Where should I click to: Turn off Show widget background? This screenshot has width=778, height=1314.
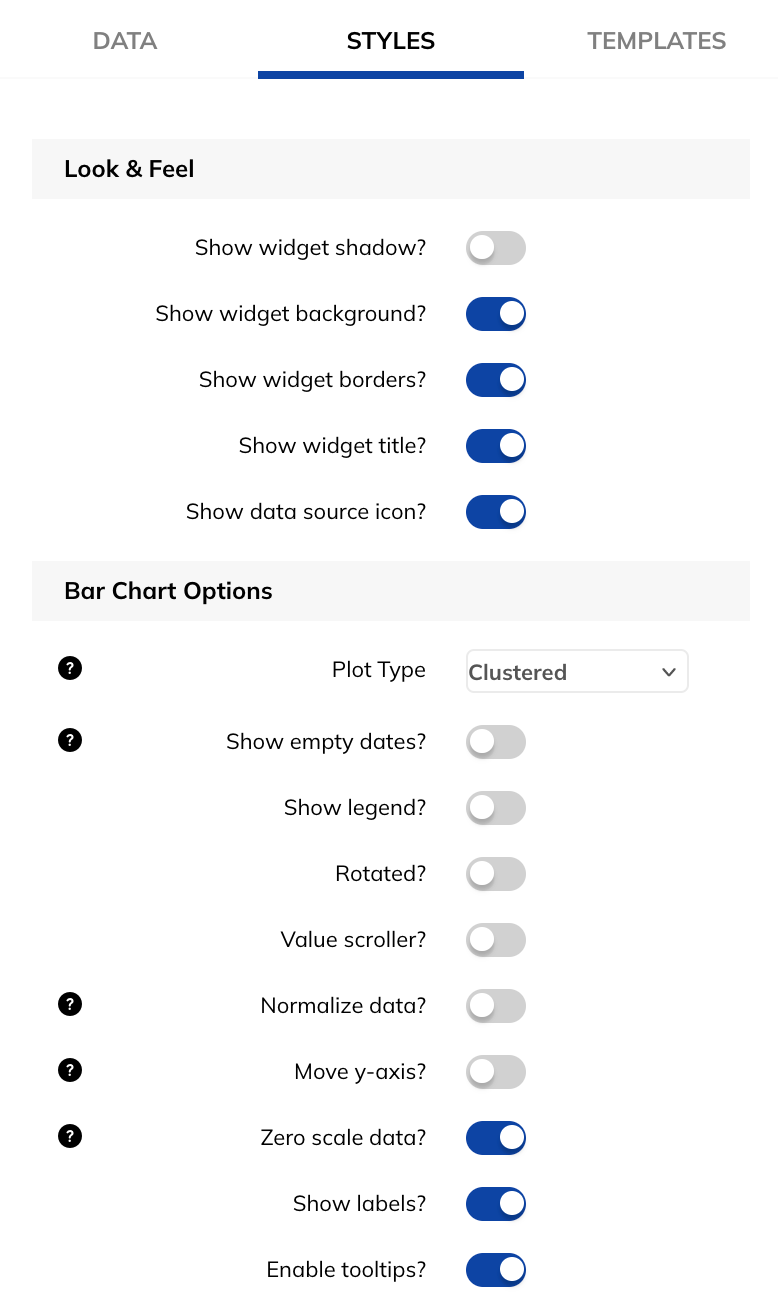[x=496, y=313]
